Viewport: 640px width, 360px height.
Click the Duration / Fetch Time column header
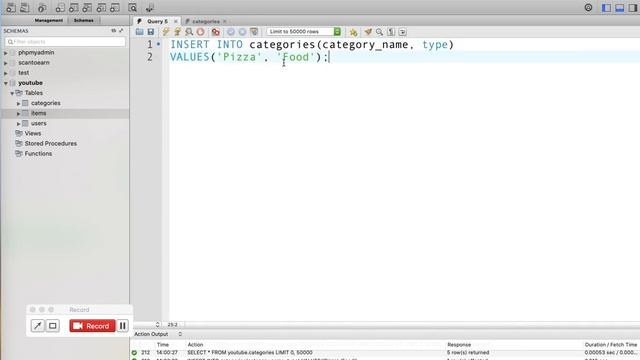[x=611, y=345]
